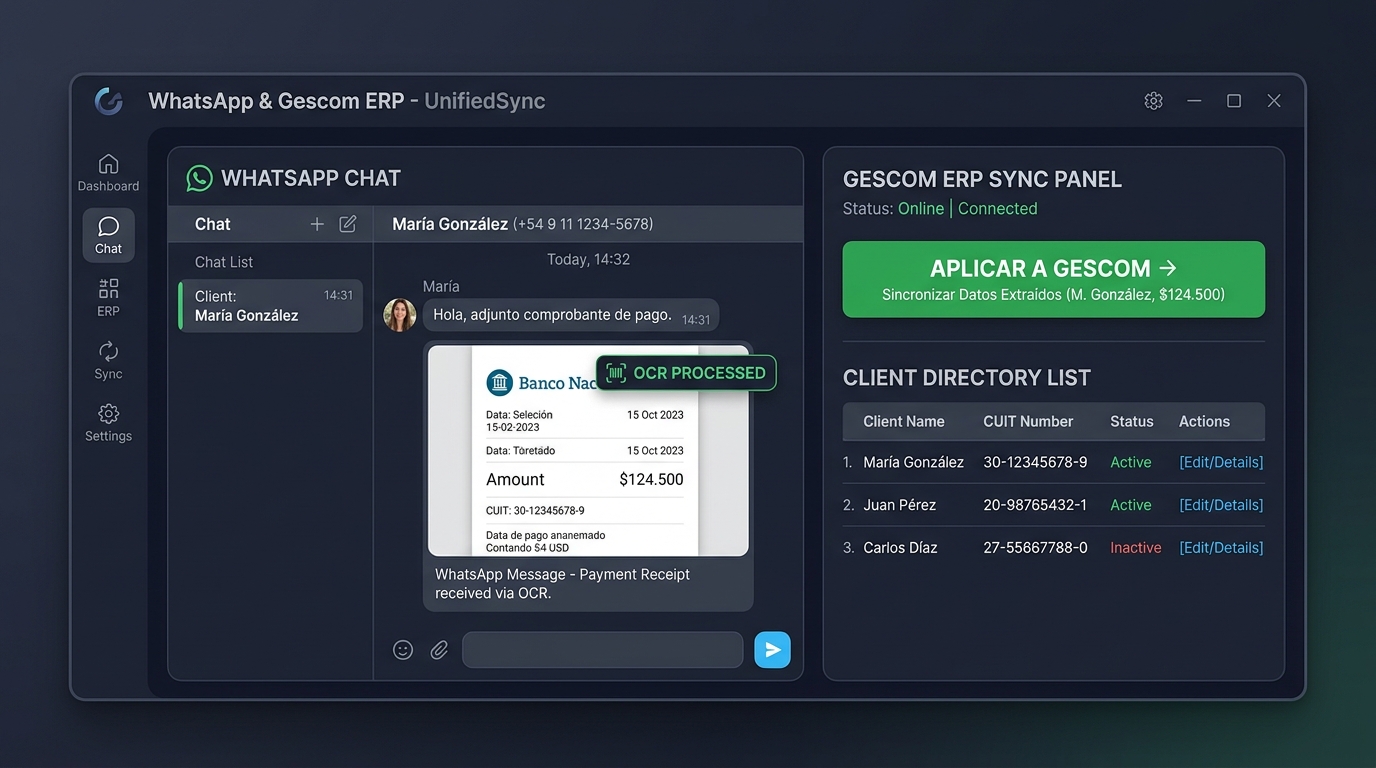1376x768 pixels.
Task: Open Edit/Details for Carlos Díaz
Action: tap(1221, 548)
